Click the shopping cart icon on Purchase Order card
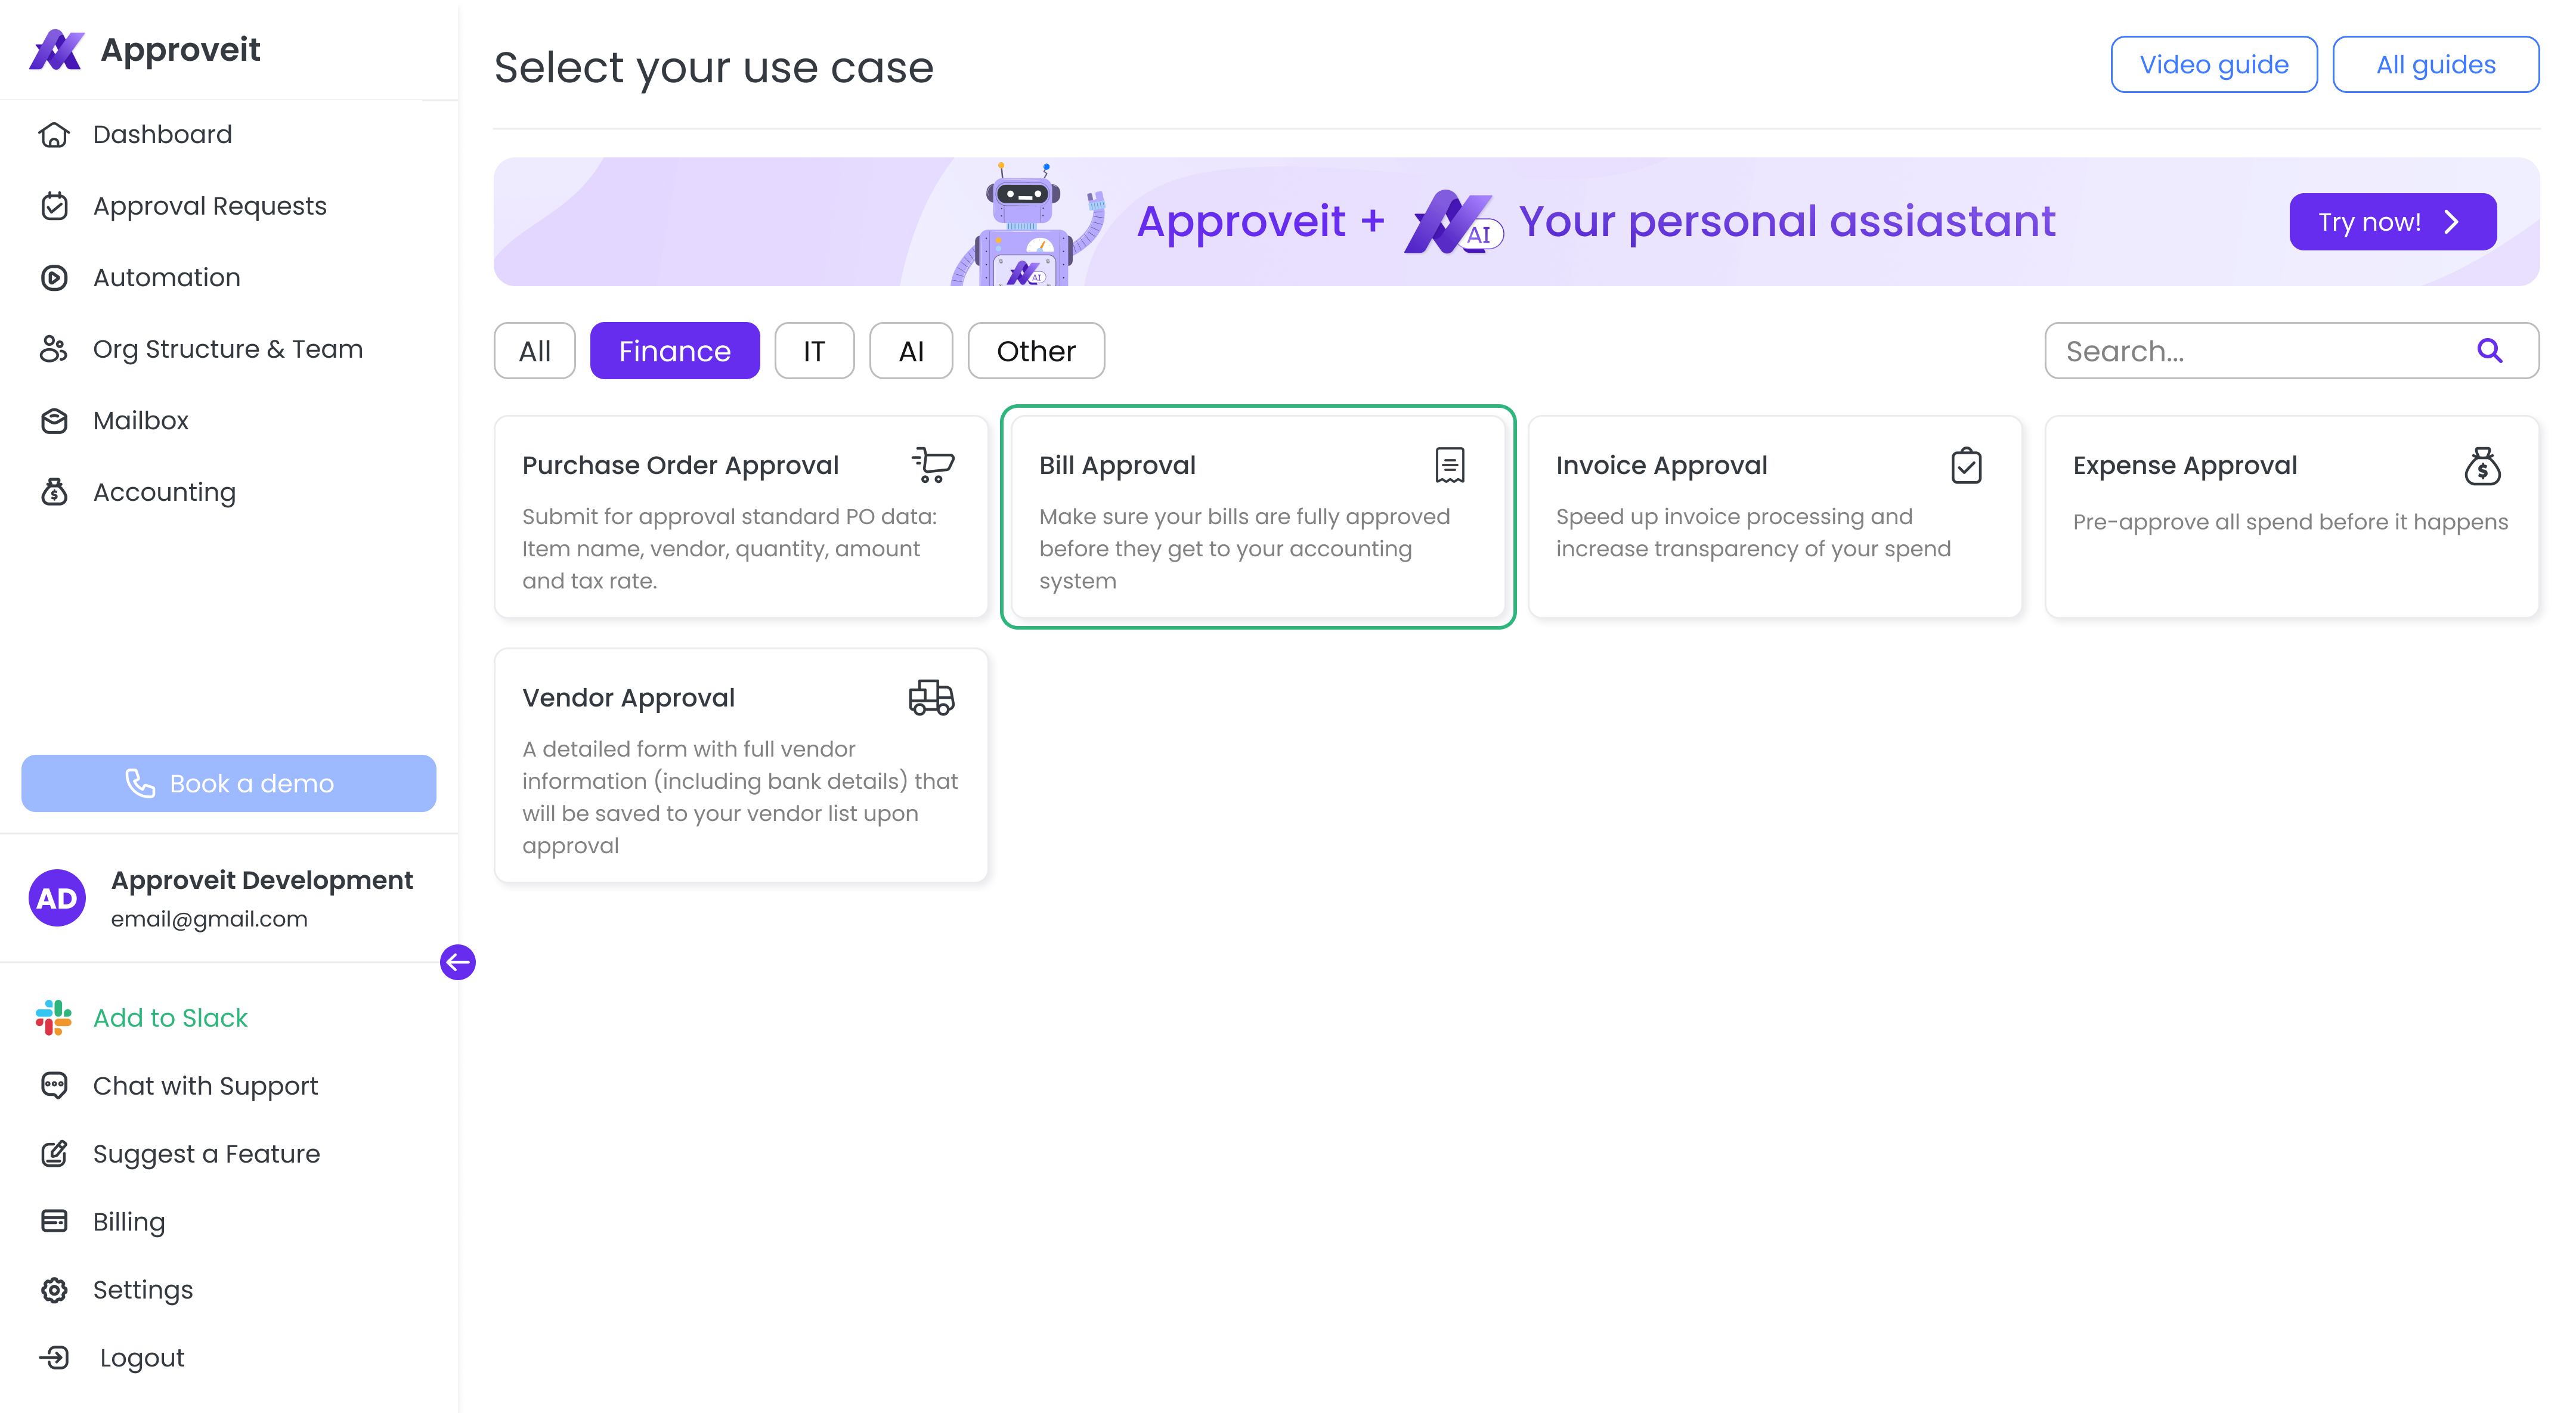The width and height of the screenshot is (2576, 1413). click(x=933, y=465)
